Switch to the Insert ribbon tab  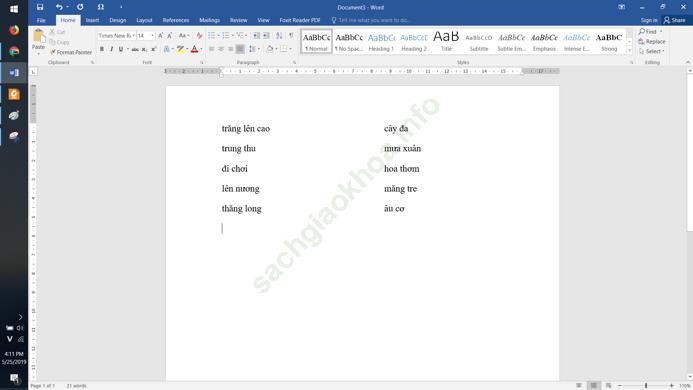[x=92, y=20]
